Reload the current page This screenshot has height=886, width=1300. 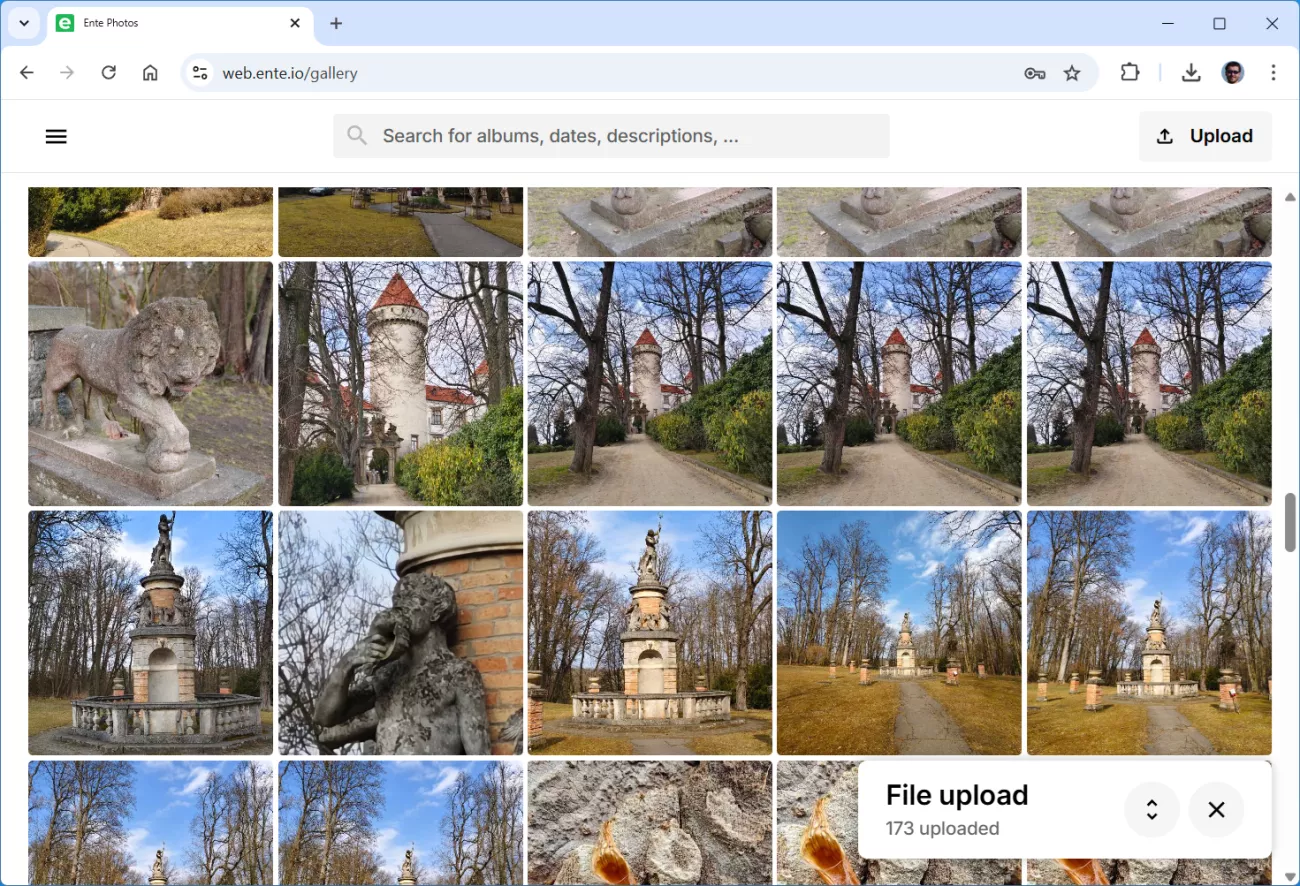click(109, 73)
